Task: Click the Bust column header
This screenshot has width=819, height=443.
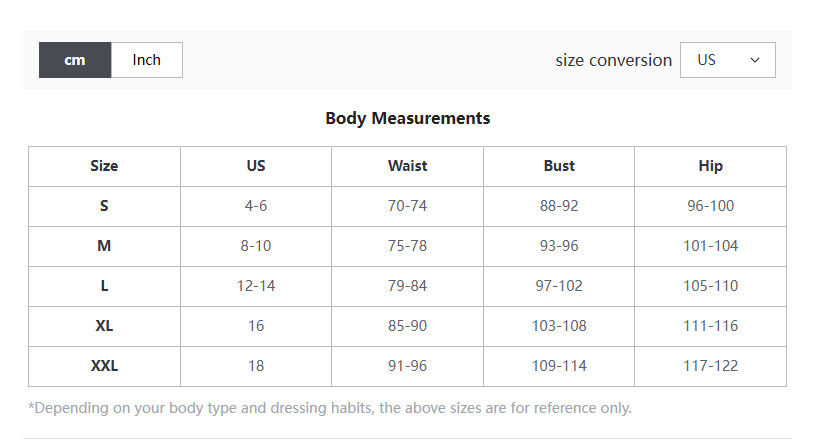Action: (x=559, y=166)
